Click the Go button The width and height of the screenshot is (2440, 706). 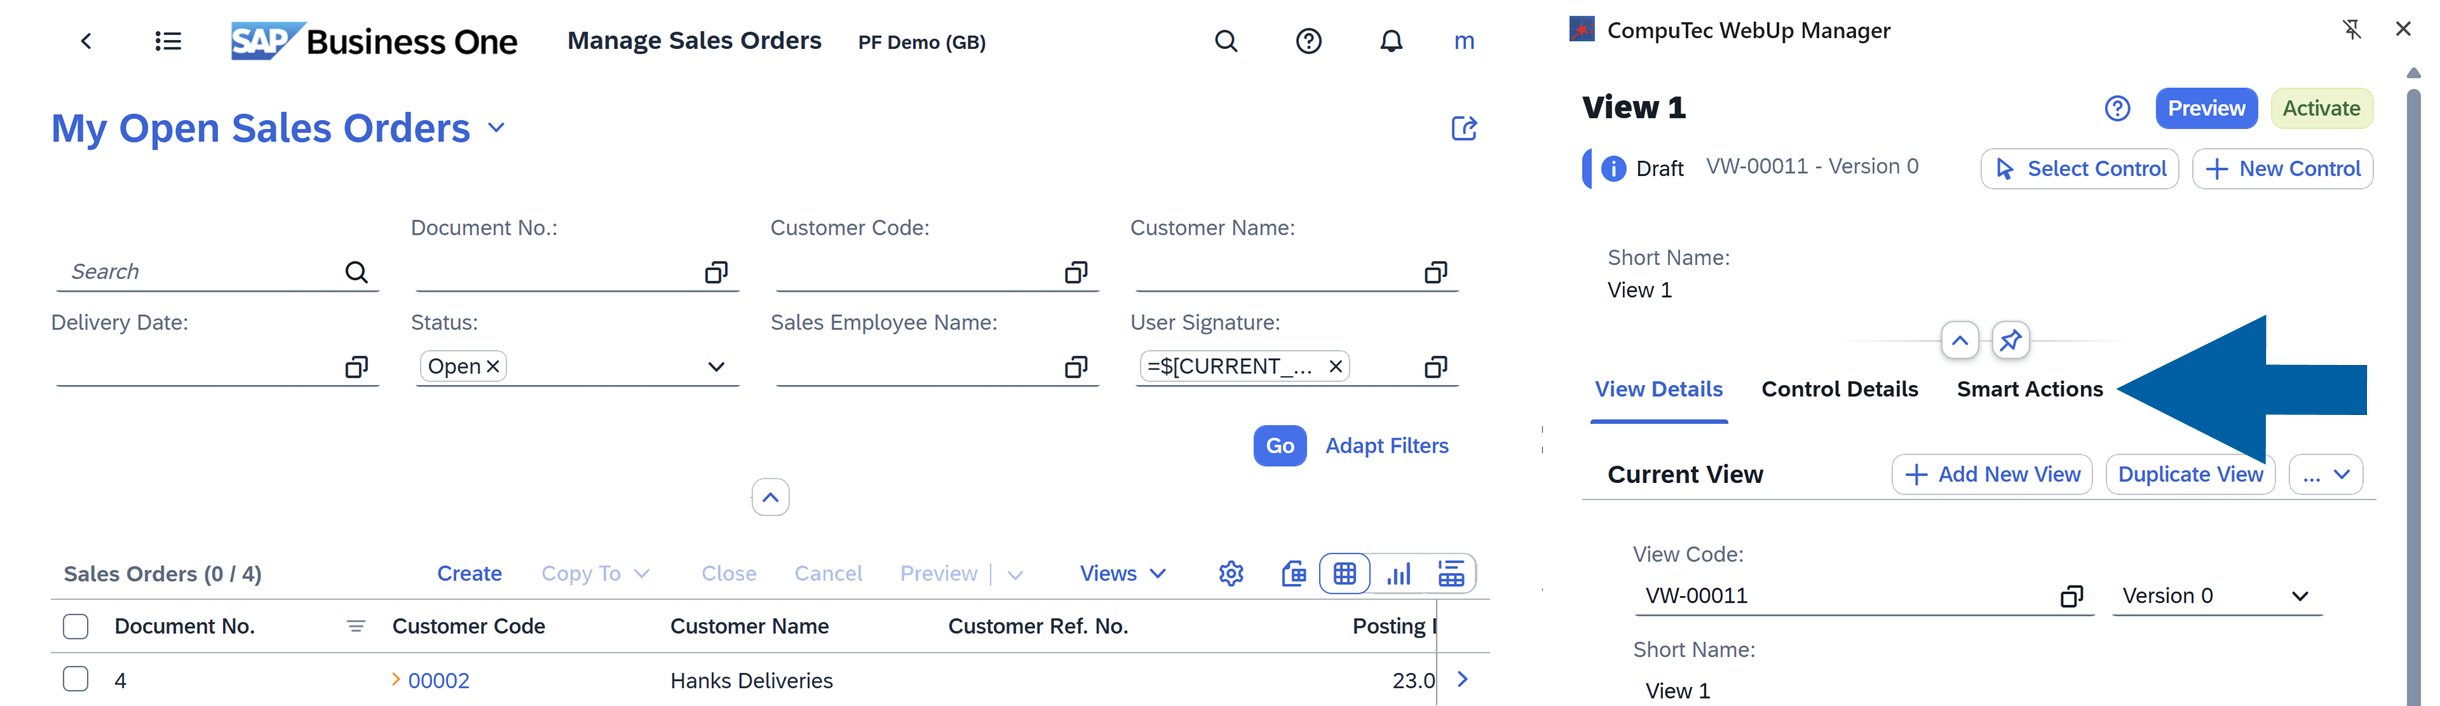1279,446
